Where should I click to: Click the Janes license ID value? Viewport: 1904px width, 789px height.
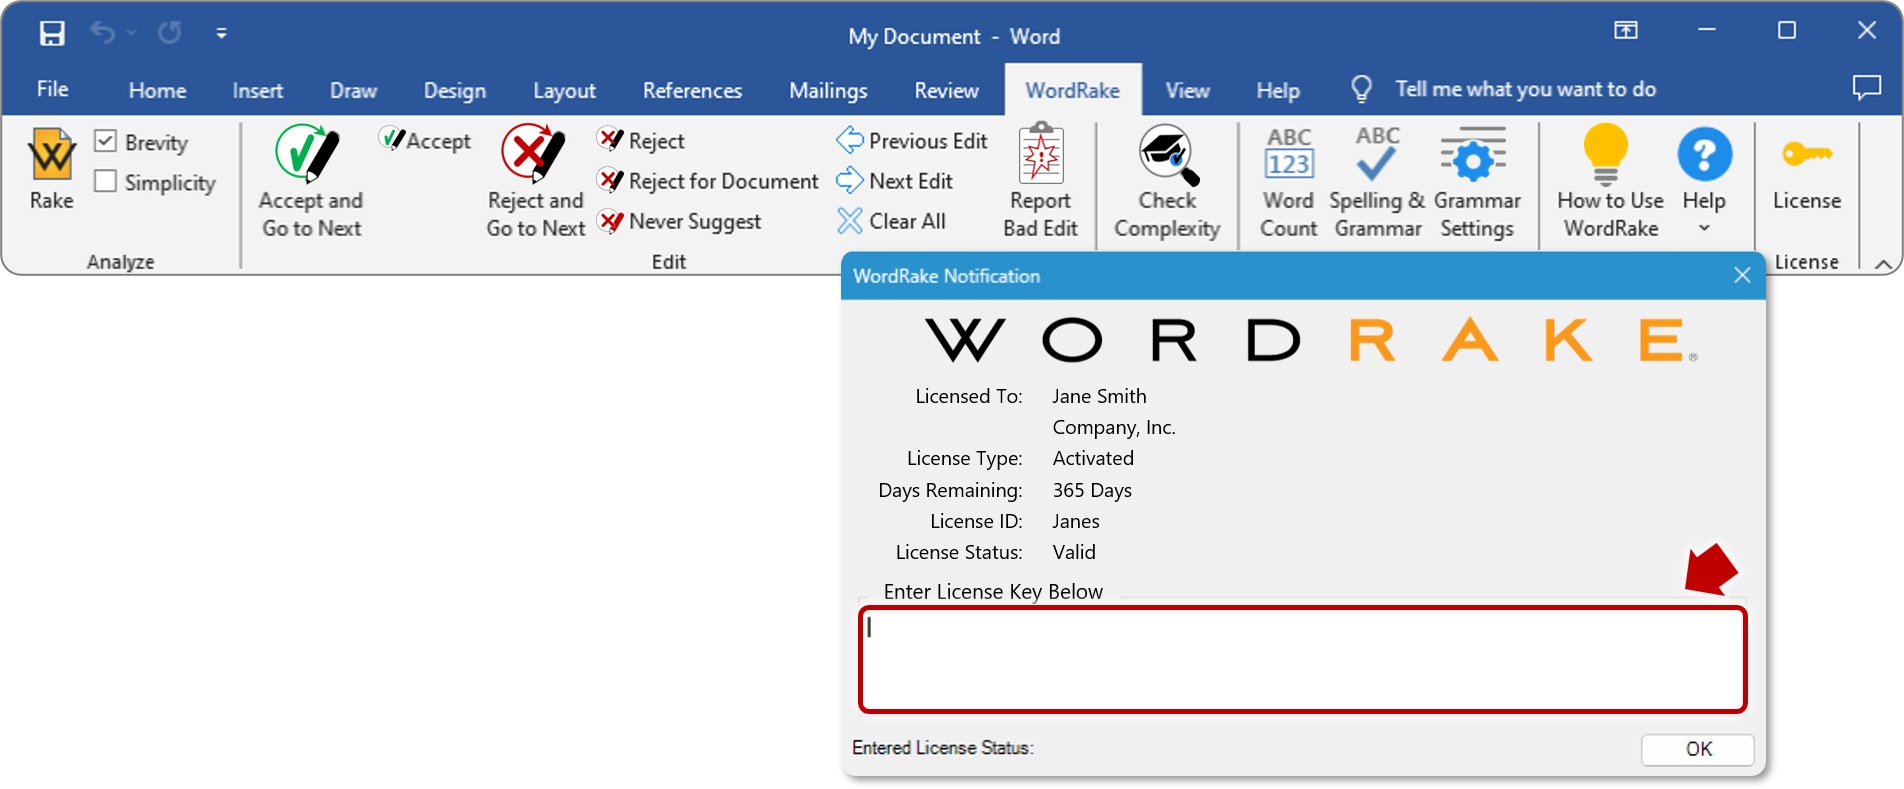click(x=1076, y=521)
